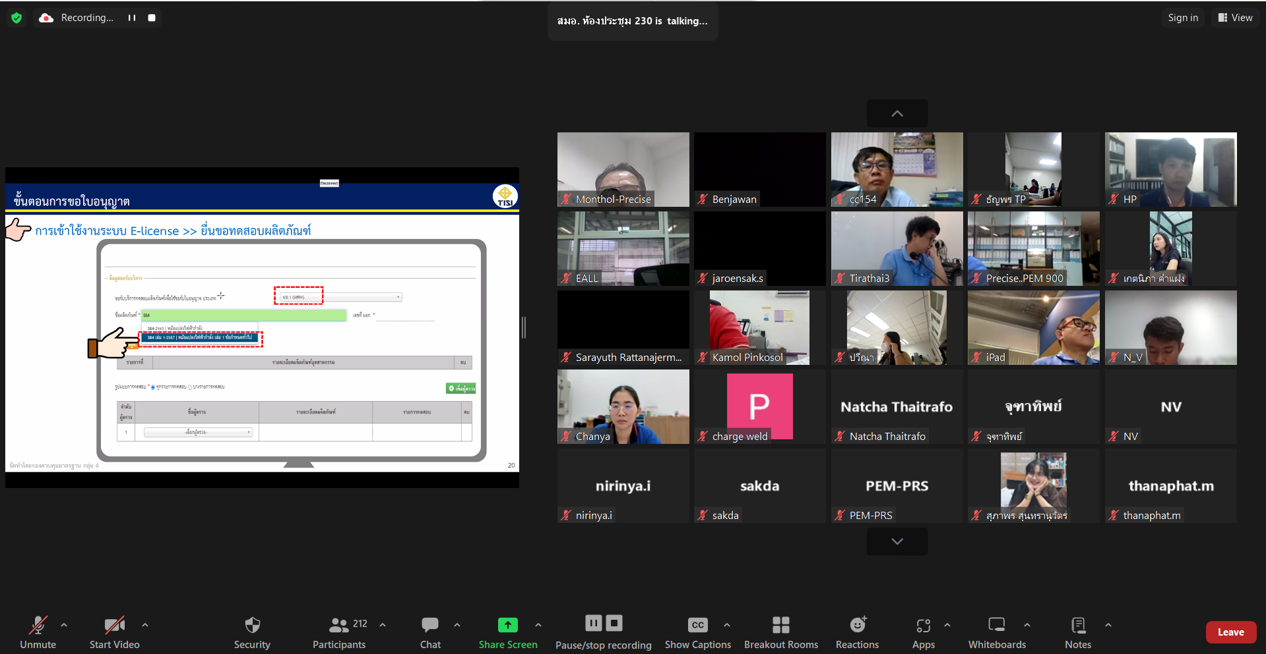
Task: Open the Apps panel
Action: [x=923, y=626]
